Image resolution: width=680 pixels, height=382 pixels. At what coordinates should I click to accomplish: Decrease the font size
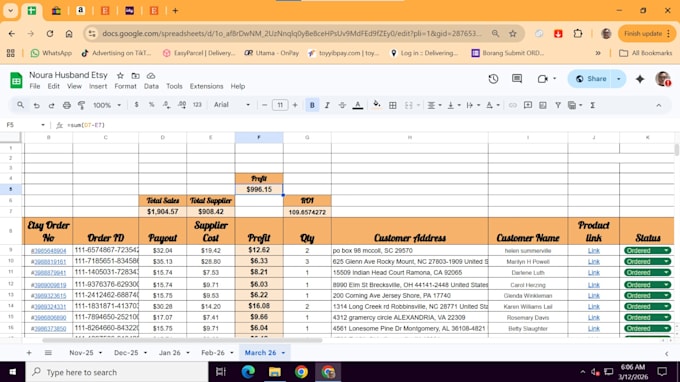pos(264,105)
